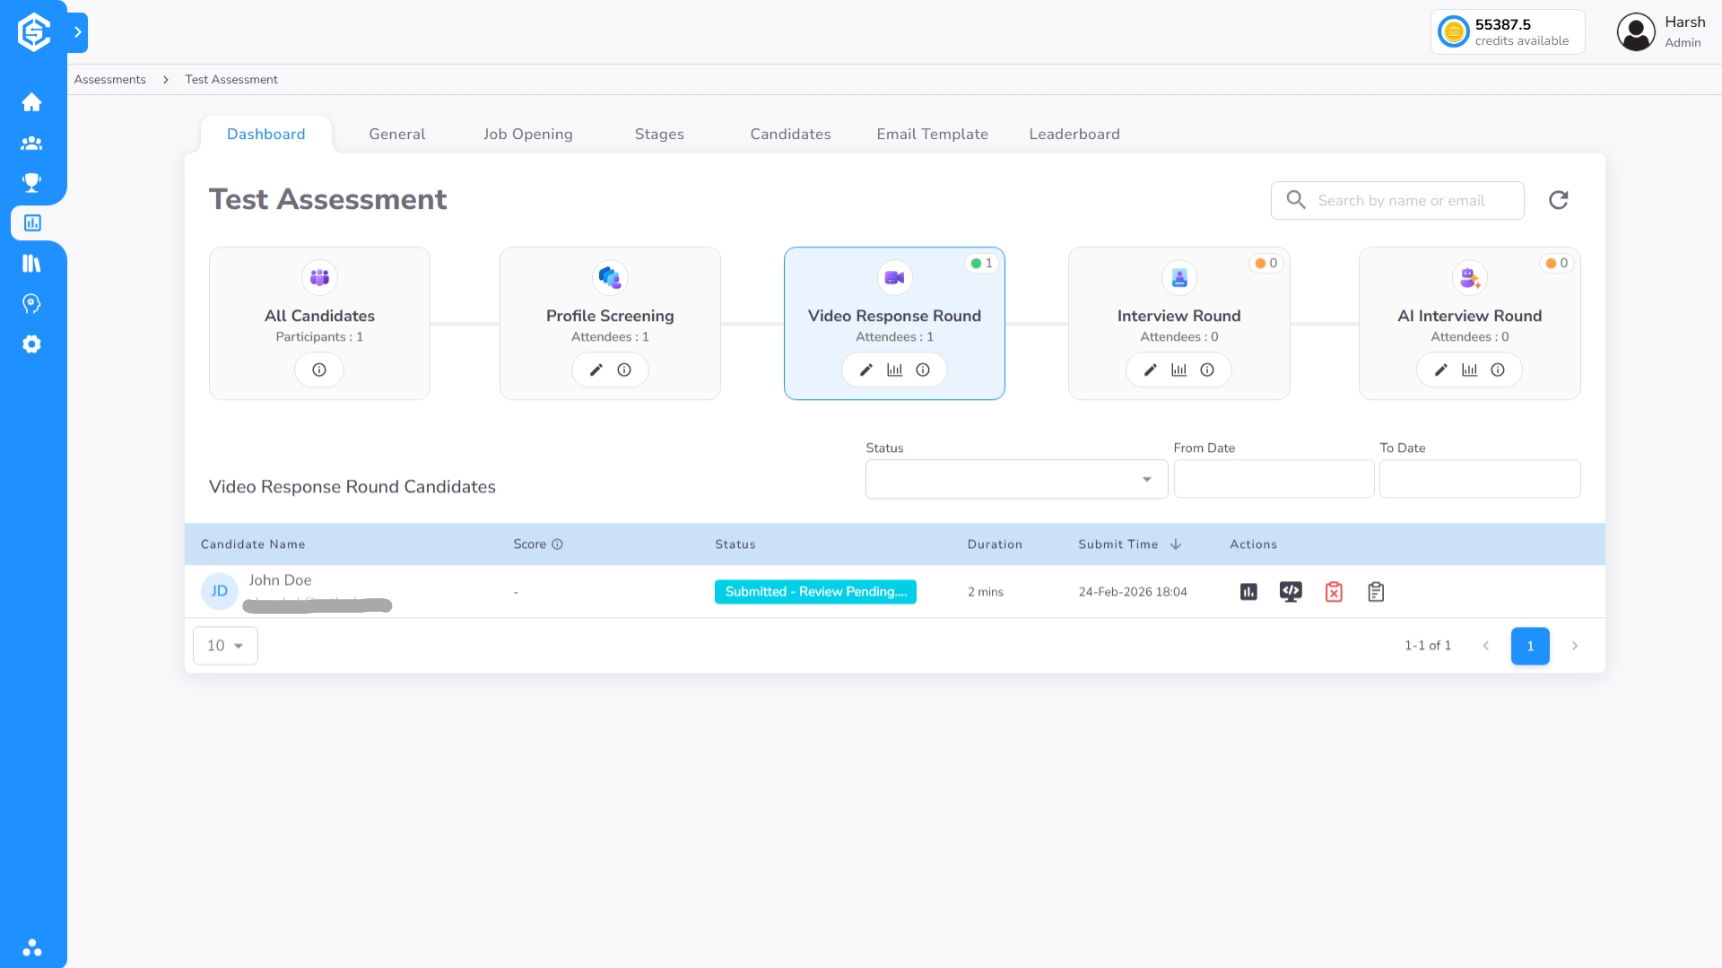Refresh the assessment using the reload icon

coord(1558,200)
